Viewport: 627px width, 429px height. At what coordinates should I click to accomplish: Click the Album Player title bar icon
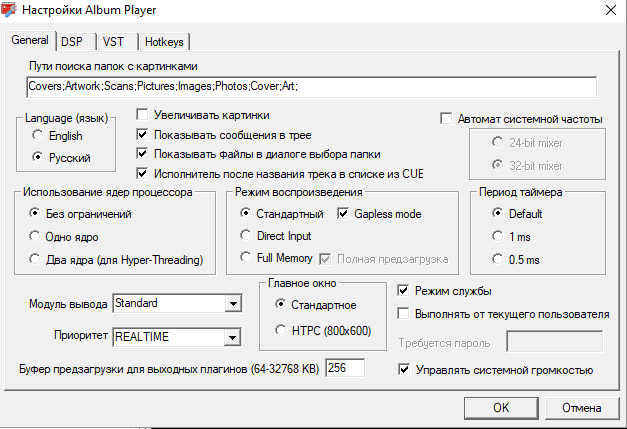coord(9,9)
